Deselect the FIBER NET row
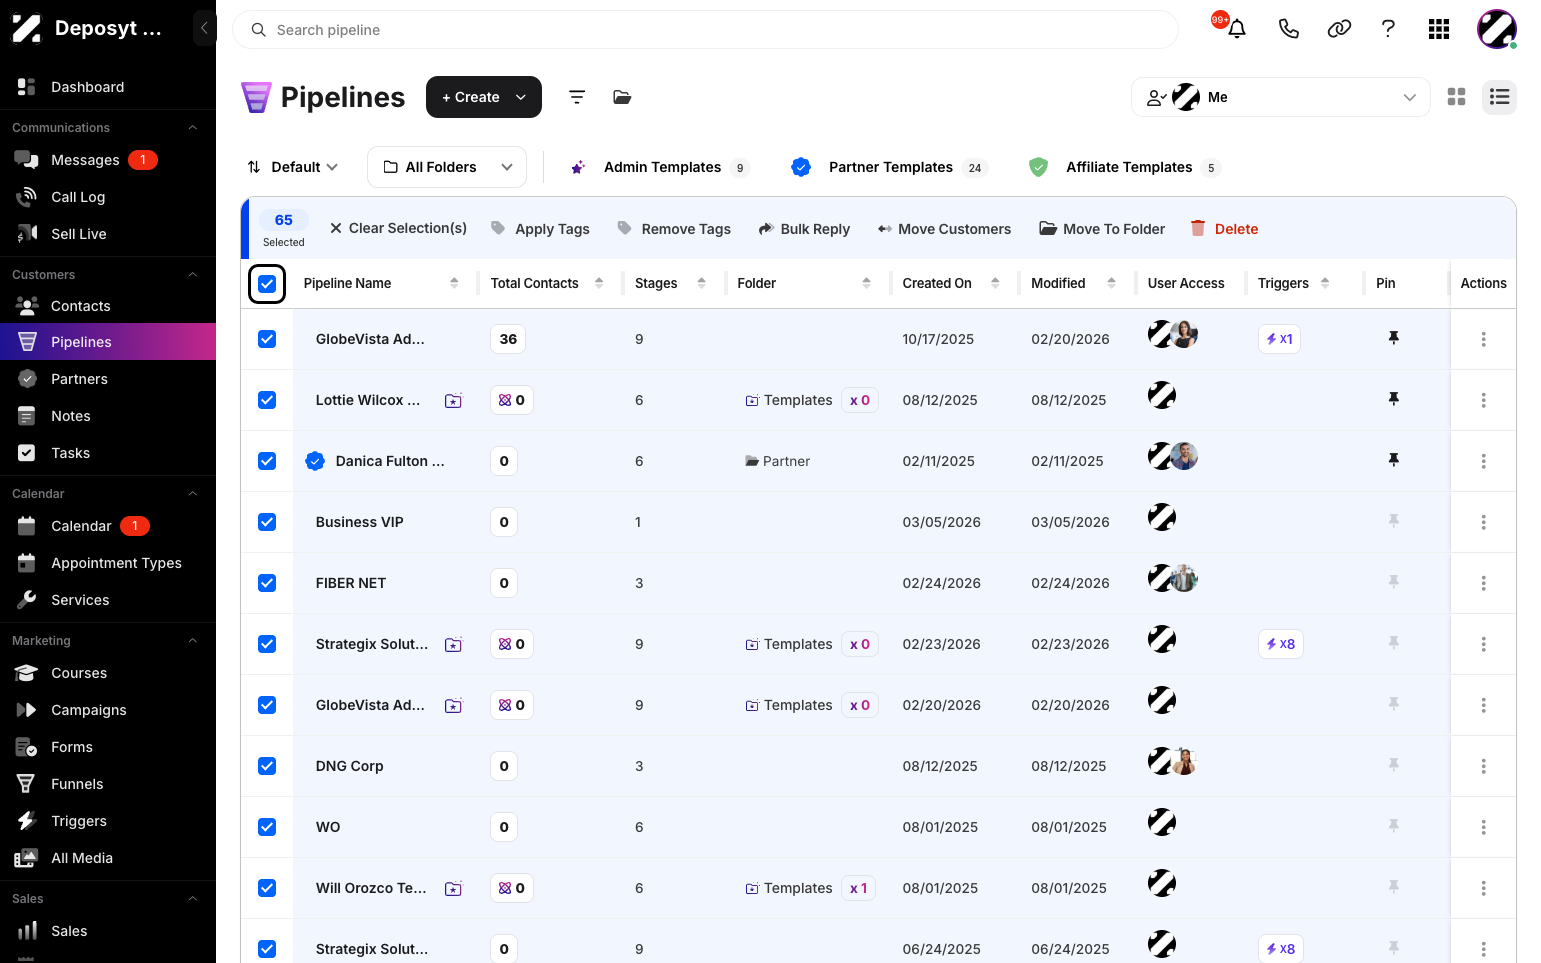Image resolution: width=1541 pixels, height=963 pixels. [x=267, y=583]
